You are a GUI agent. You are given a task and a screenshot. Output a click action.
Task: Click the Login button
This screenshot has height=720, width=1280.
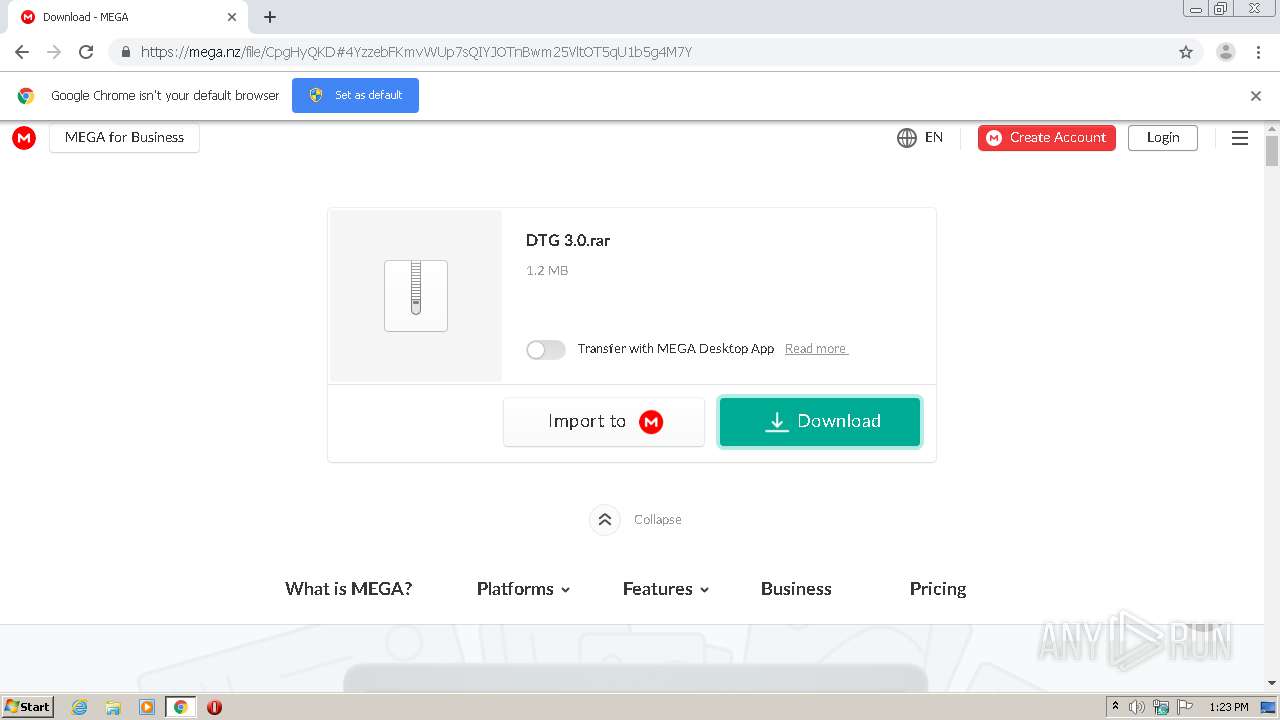click(x=1163, y=138)
